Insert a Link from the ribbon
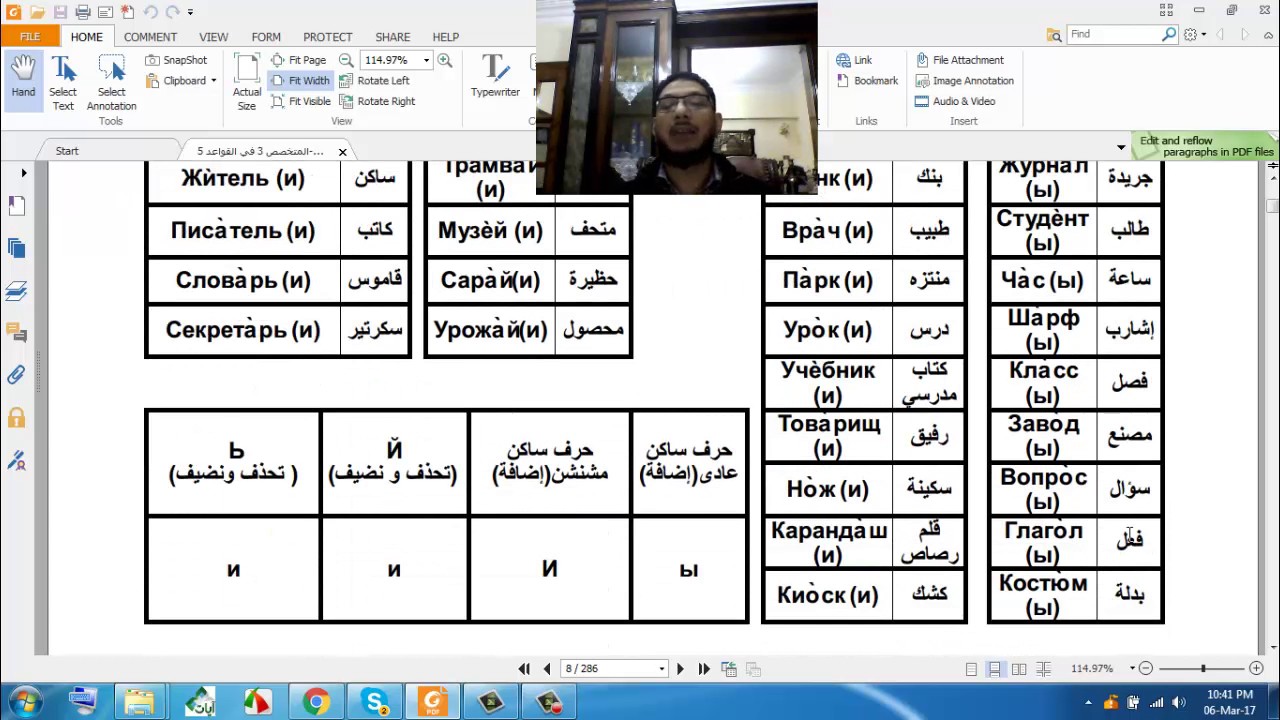Image resolution: width=1280 pixels, height=720 pixels. [854, 60]
